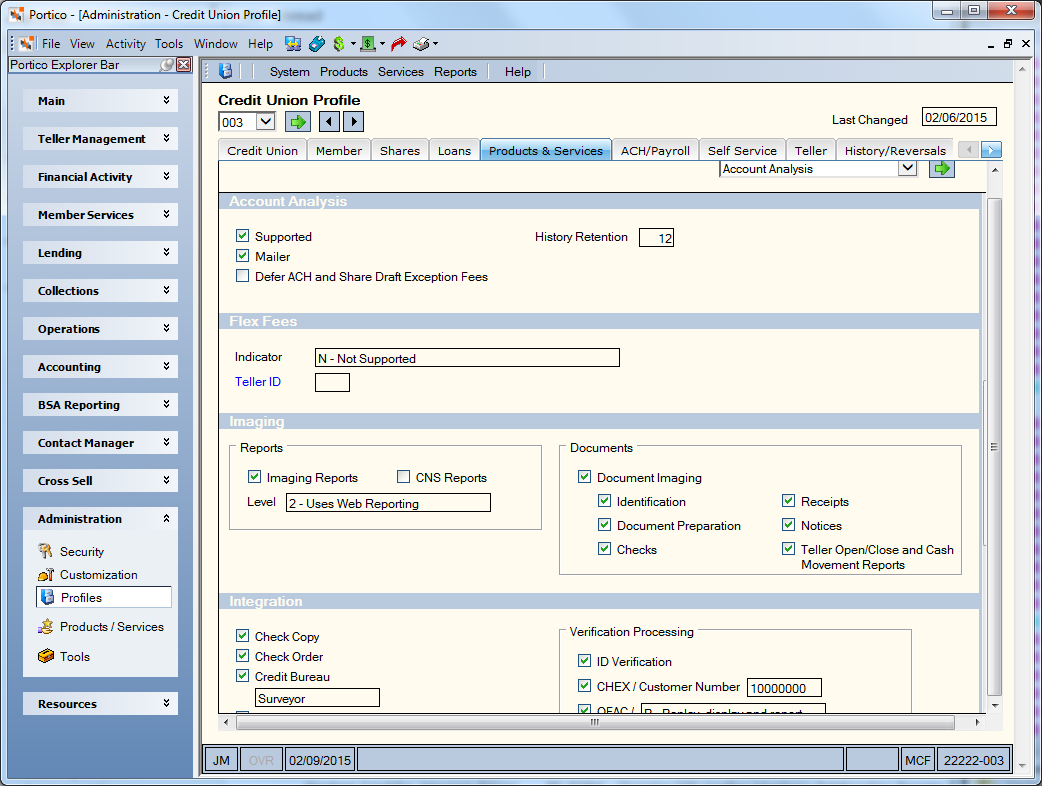The height and width of the screenshot is (786, 1042).
Task: Uncheck the Mailer checkbox
Action: click(x=243, y=256)
